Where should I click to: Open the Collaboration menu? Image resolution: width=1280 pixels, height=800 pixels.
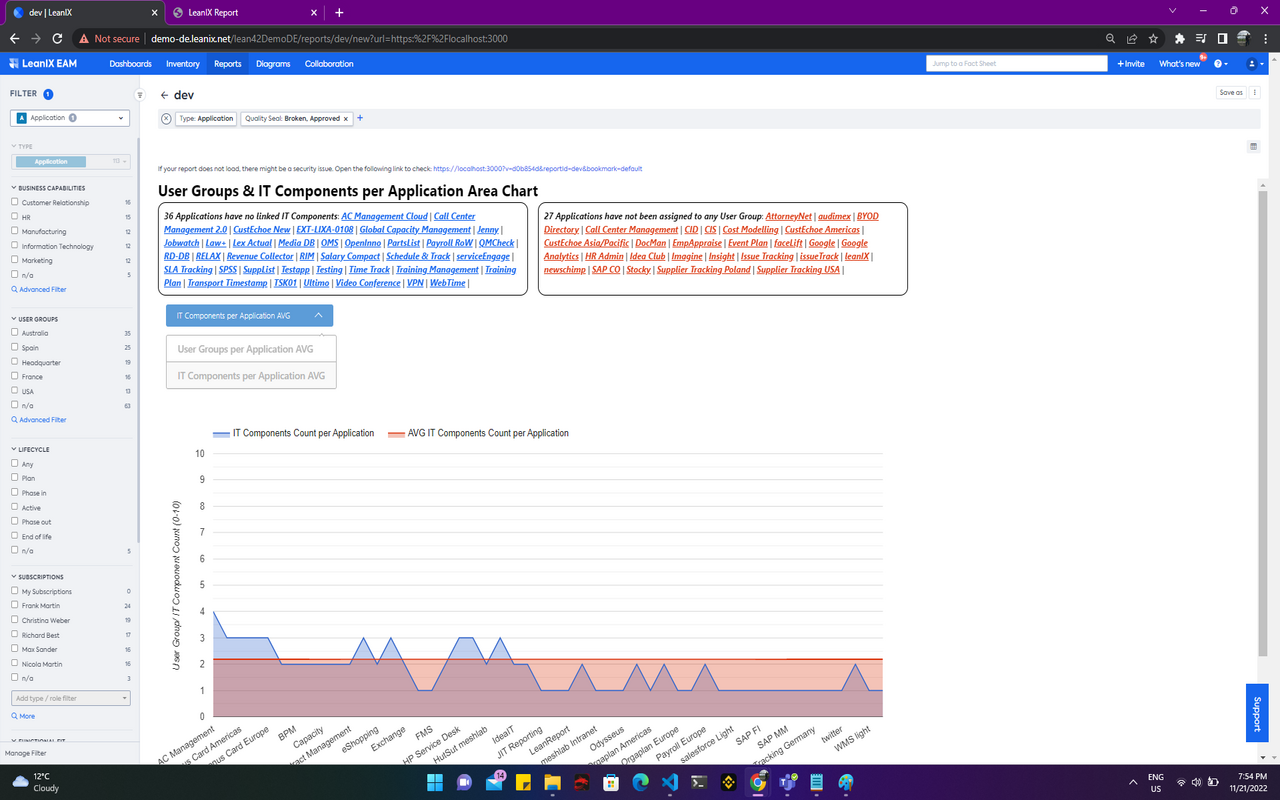(x=329, y=63)
